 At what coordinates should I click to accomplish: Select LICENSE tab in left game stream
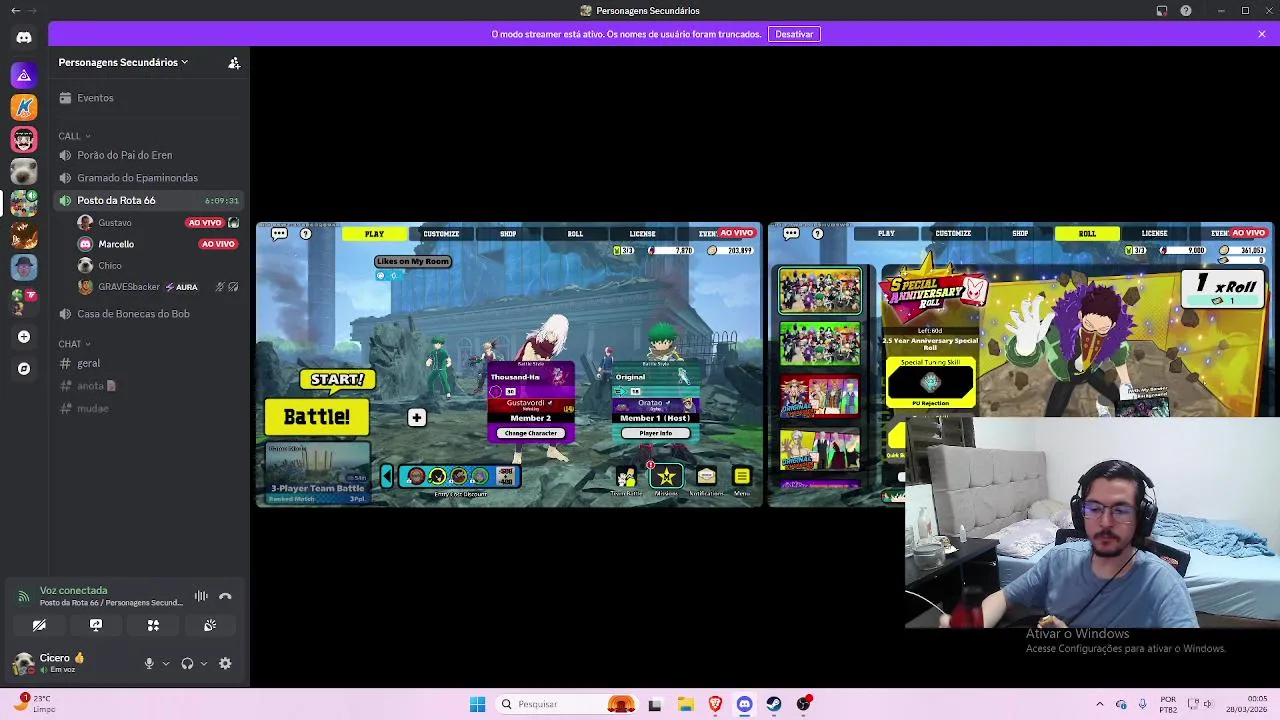pyautogui.click(x=642, y=234)
